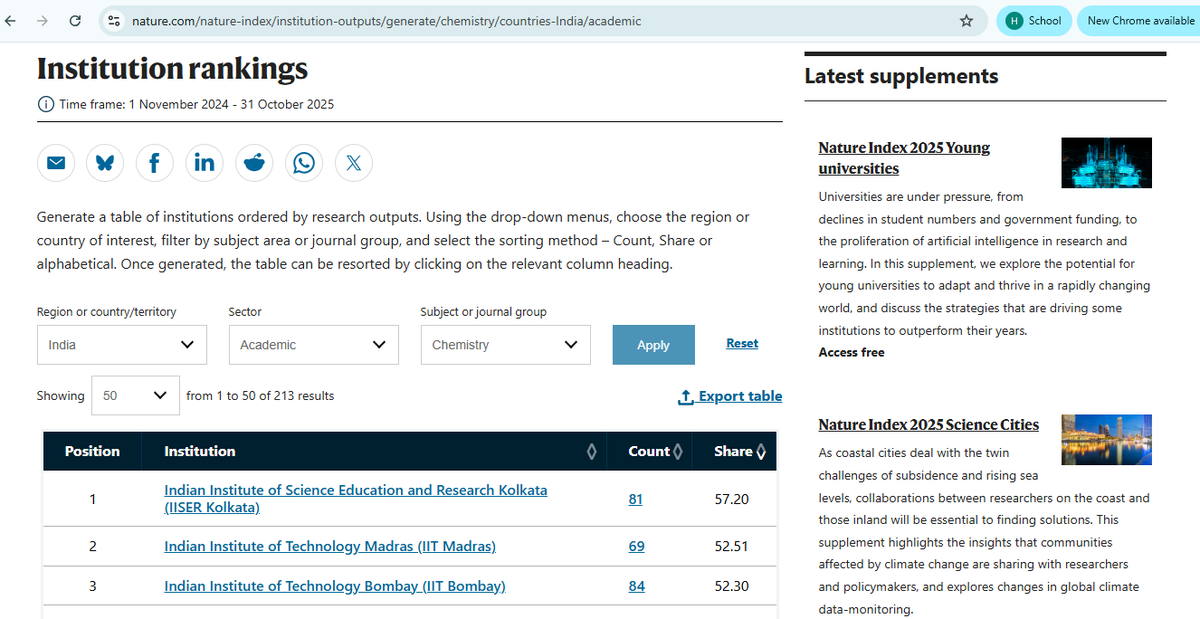The image size is (1200, 619).
Task: Bookmark this page with star icon
Action: click(x=966, y=20)
